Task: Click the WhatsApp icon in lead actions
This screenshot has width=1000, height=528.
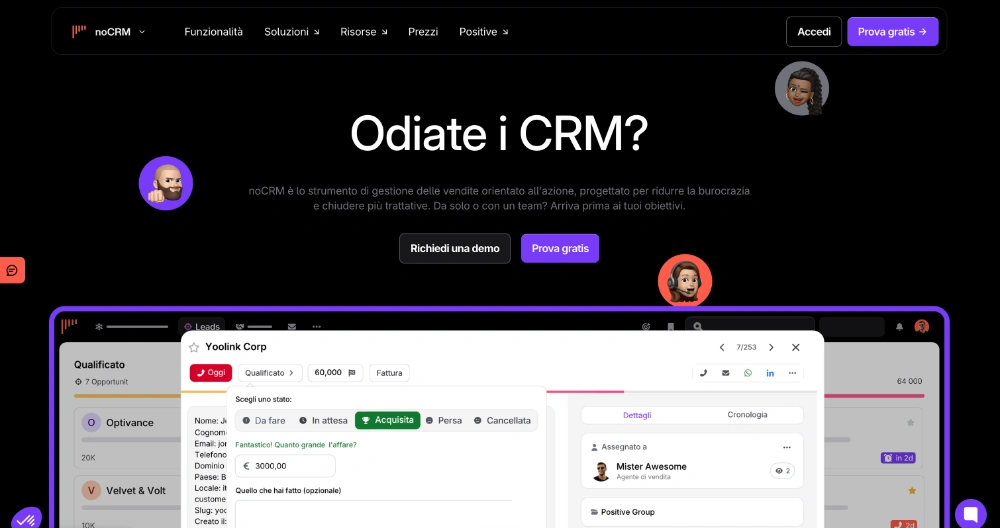Action: point(748,372)
